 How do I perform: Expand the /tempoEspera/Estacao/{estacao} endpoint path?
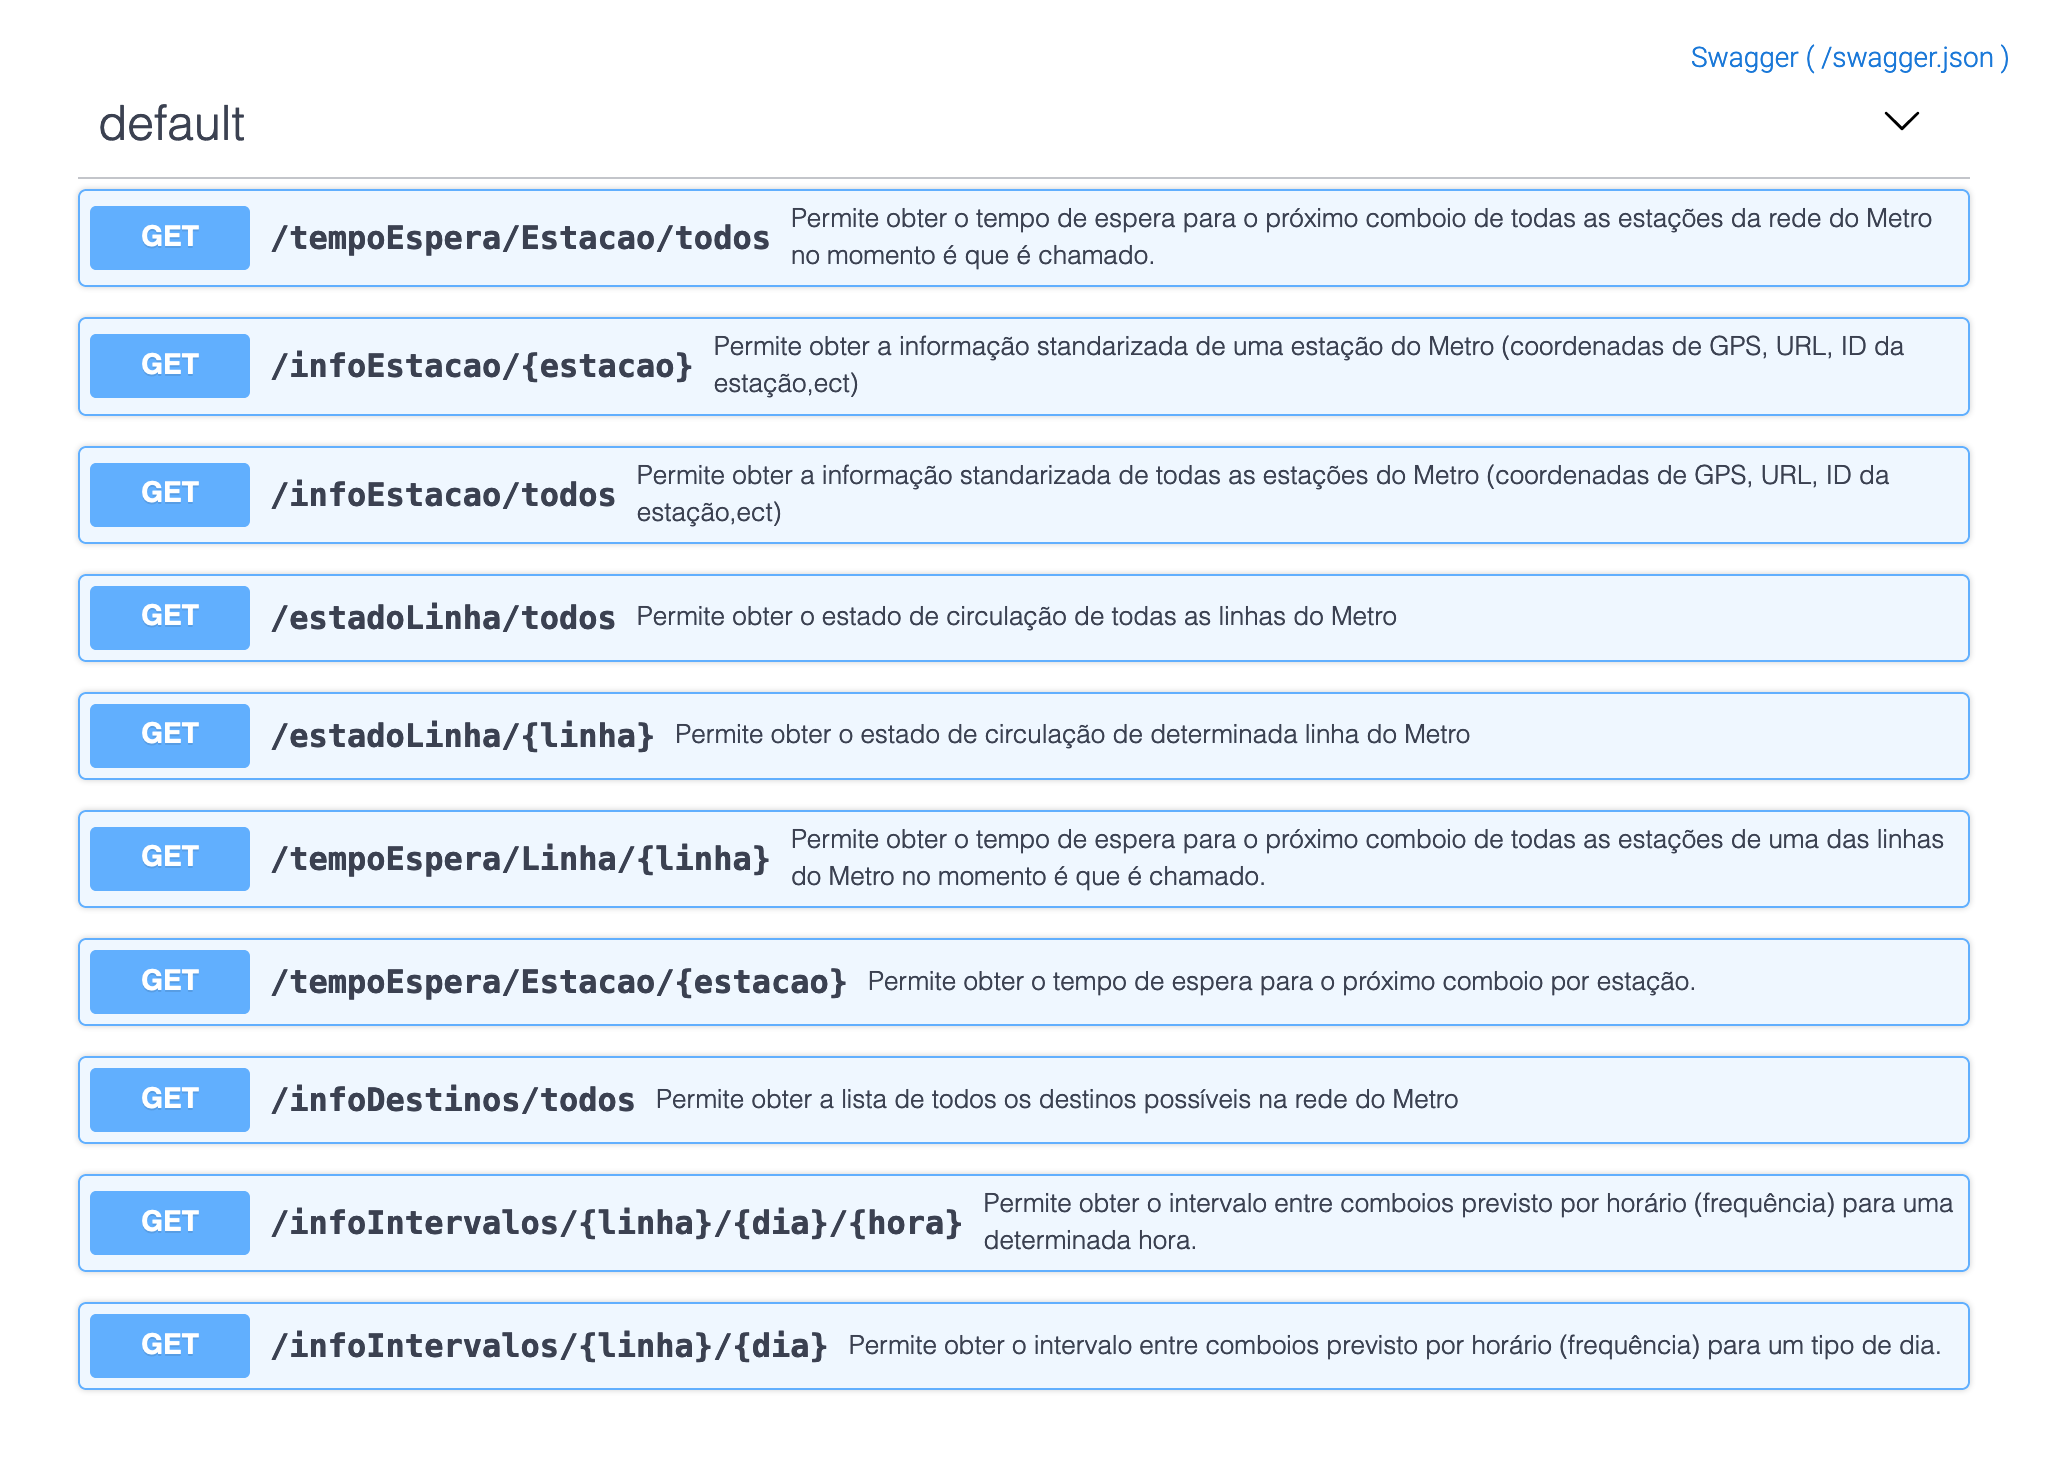point(559,982)
